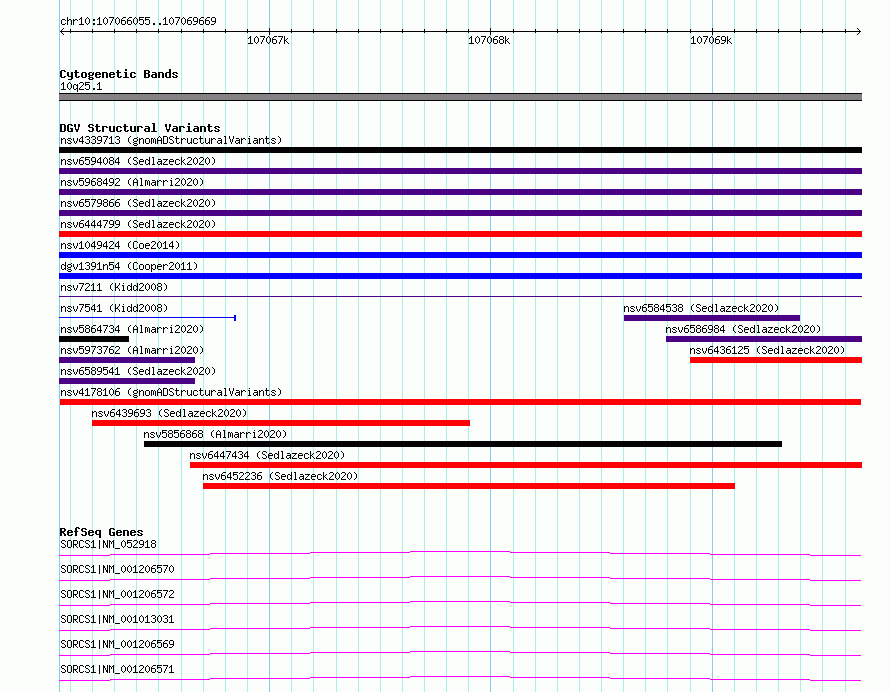Open variant nsv7211 (Kidd2008)
Image resolution: width=890 pixels, height=692 pixels.
click(114, 287)
